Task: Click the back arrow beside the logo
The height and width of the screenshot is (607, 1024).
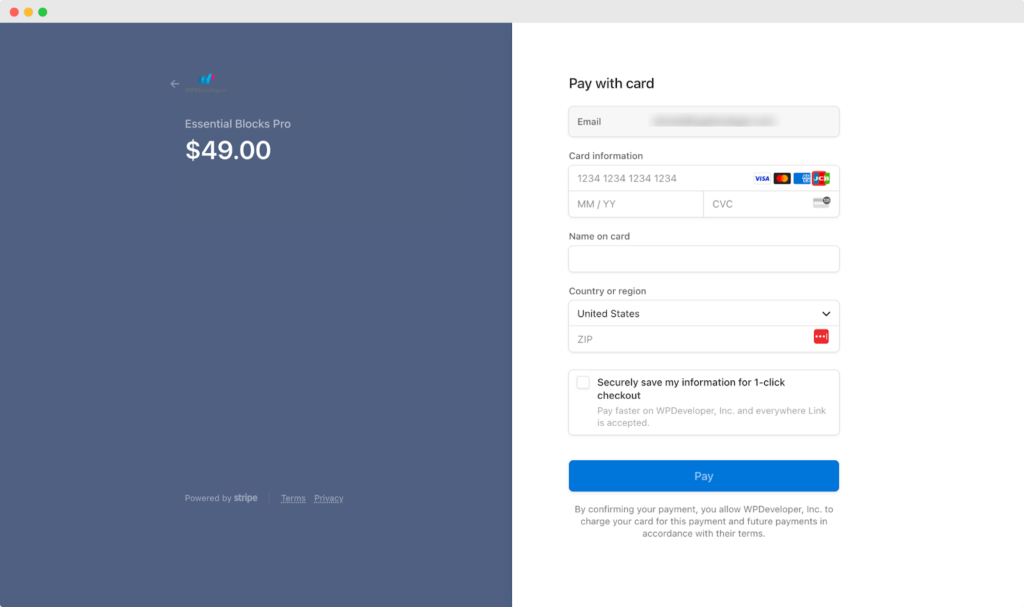Action: point(176,84)
